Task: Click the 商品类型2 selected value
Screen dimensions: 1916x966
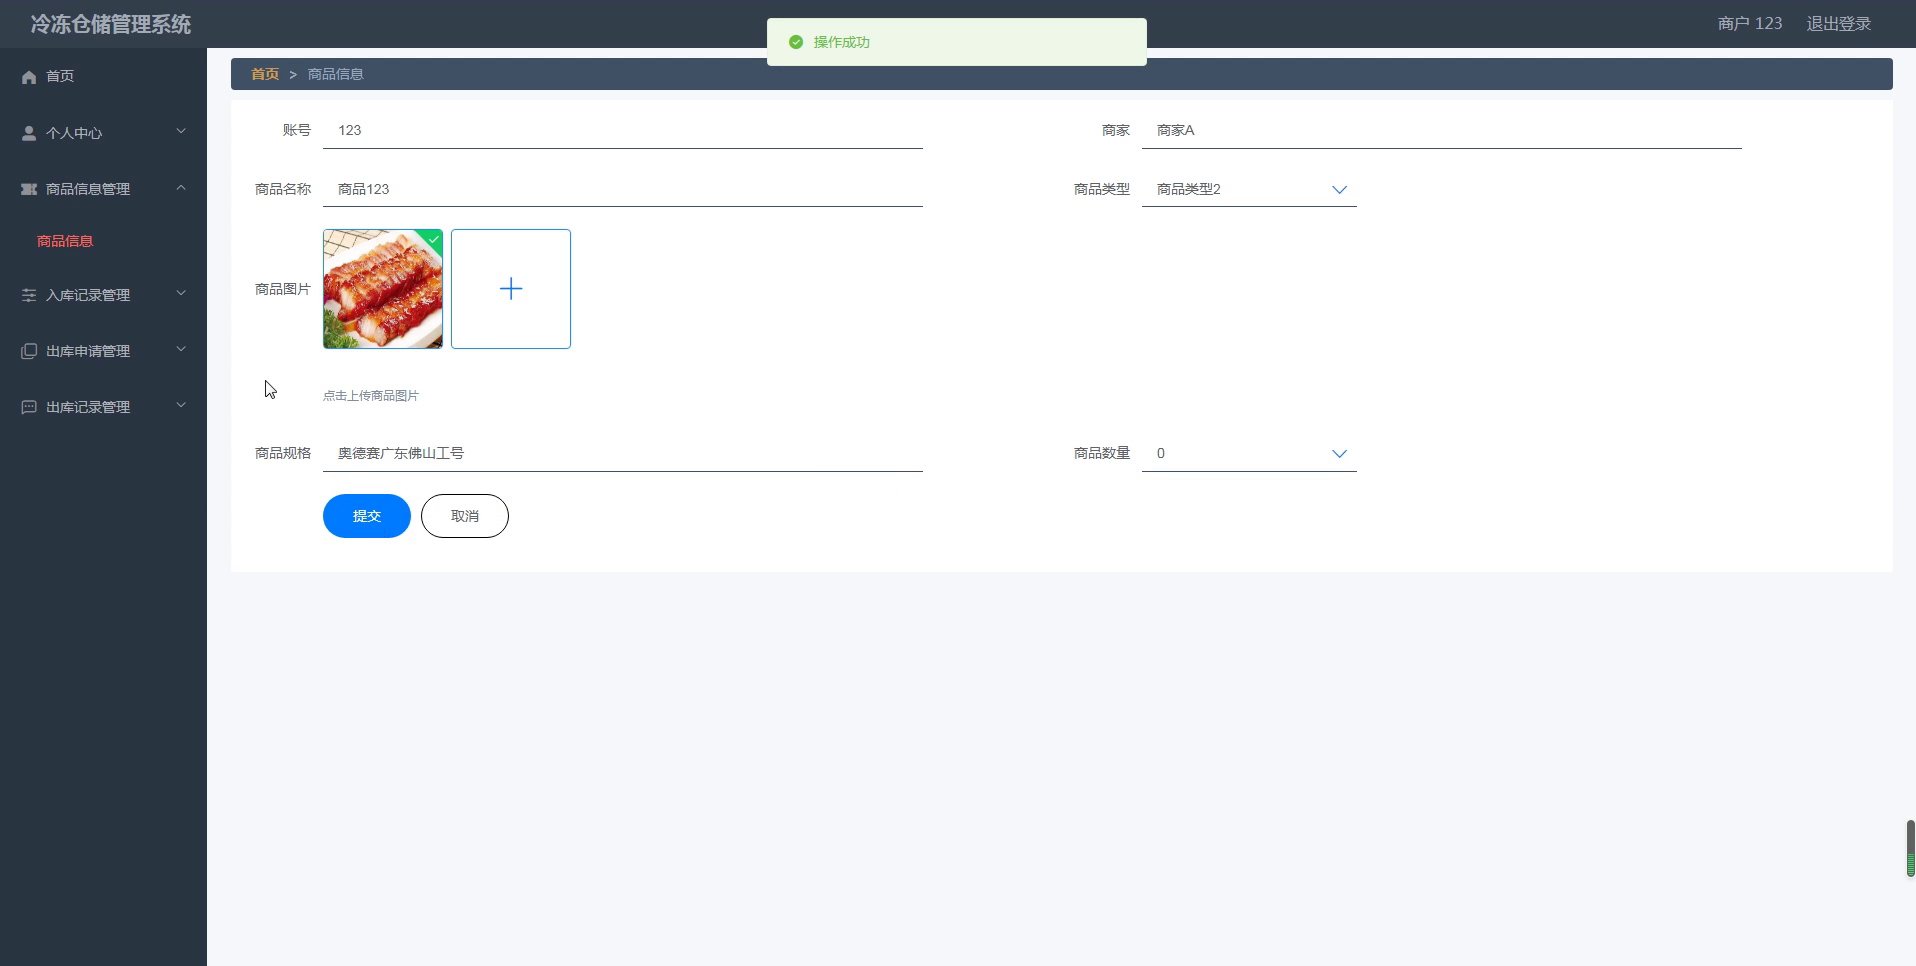Action: click(x=1189, y=189)
